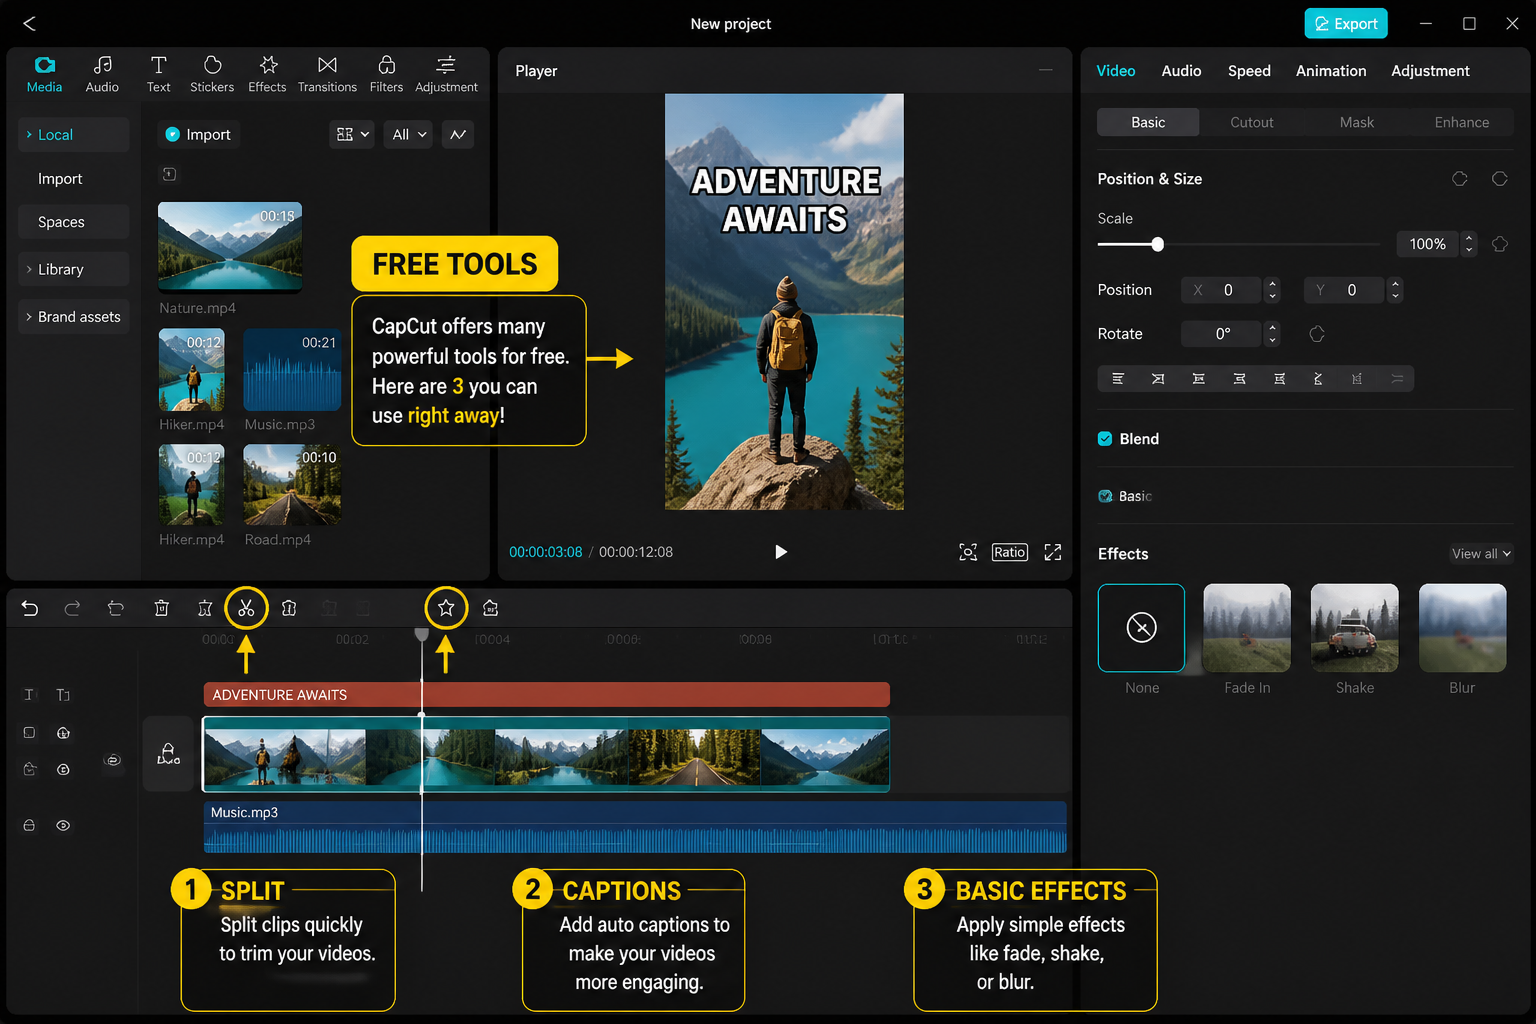
Task: Switch to the Speed tab
Action: (x=1249, y=71)
